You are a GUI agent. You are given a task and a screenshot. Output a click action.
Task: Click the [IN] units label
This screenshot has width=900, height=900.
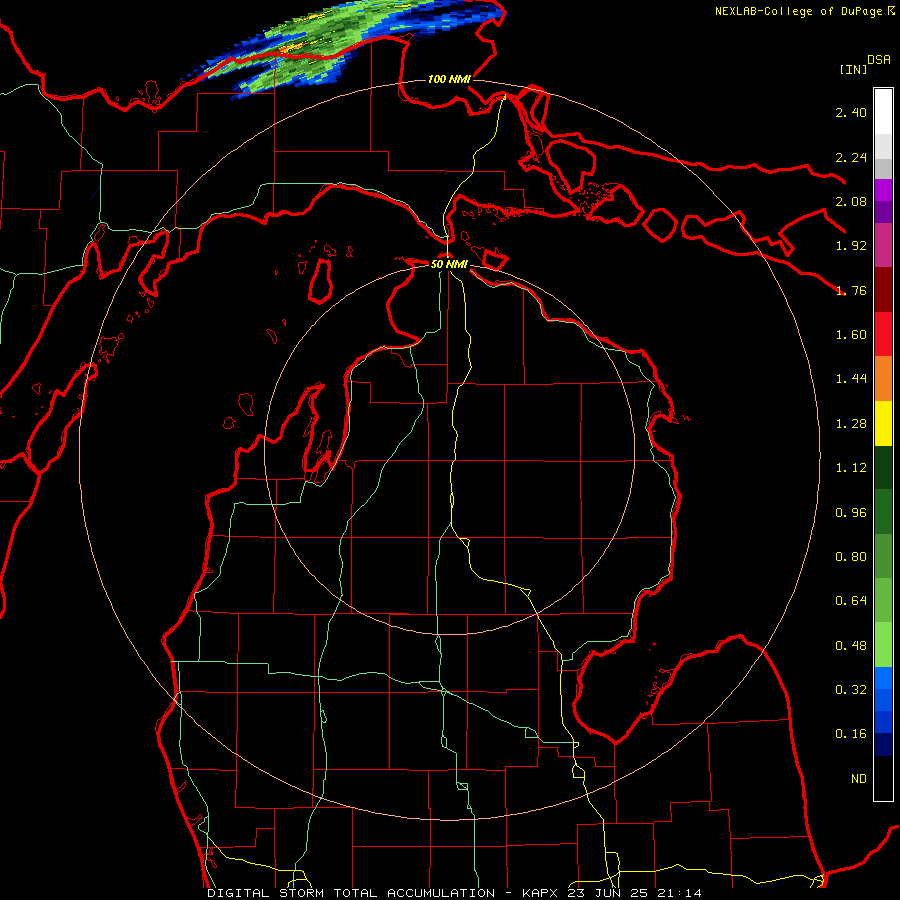pyautogui.click(x=853, y=69)
